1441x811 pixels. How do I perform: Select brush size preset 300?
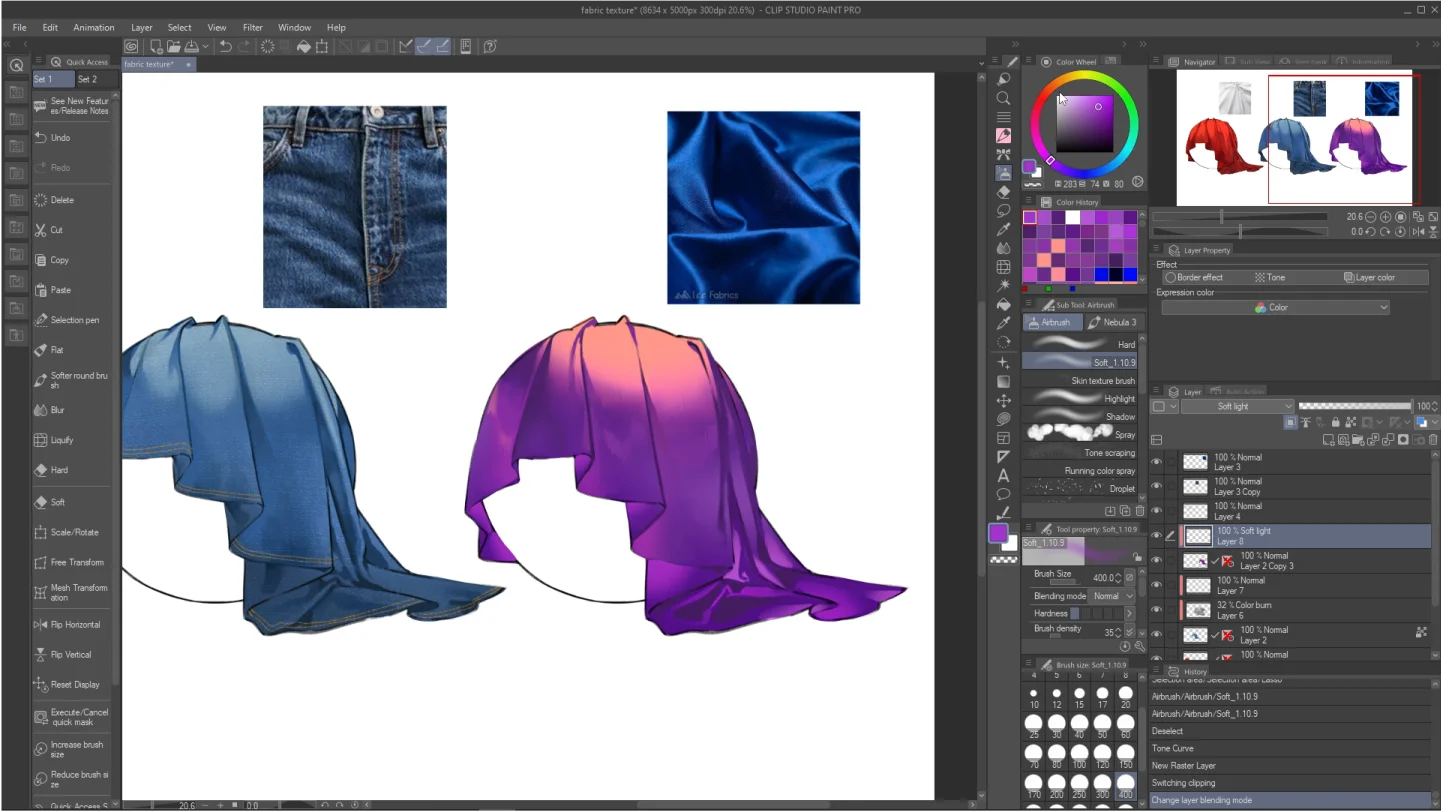click(x=1102, y=786)
